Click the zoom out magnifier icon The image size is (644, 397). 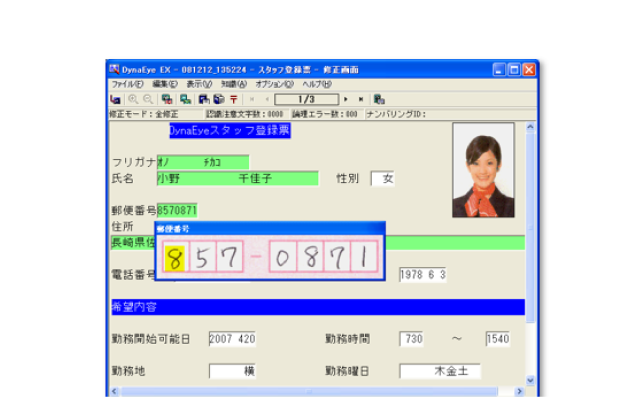(x=148, y=99)
